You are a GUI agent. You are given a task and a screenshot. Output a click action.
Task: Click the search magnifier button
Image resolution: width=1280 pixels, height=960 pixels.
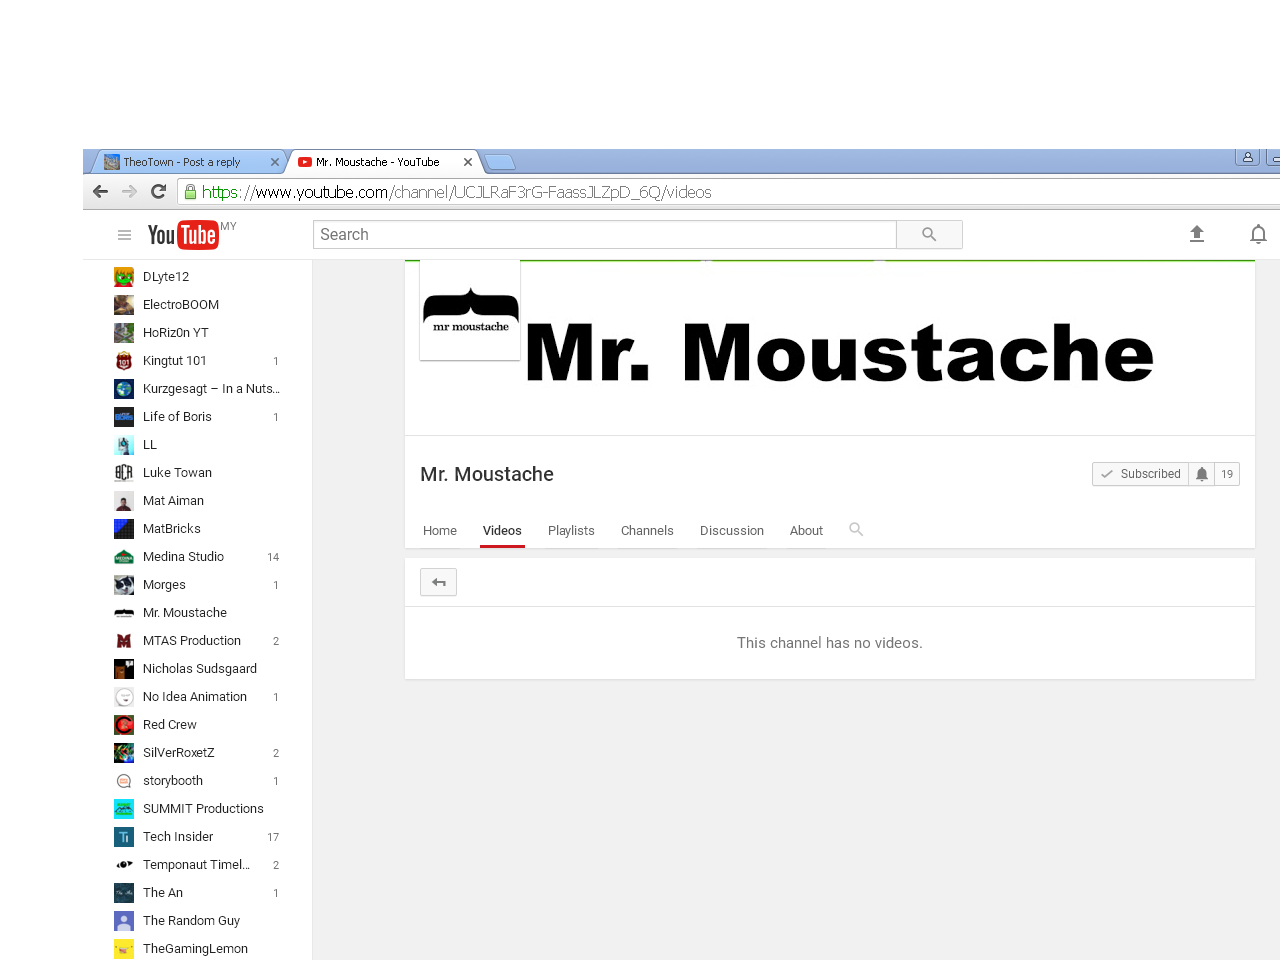[929, 234]
